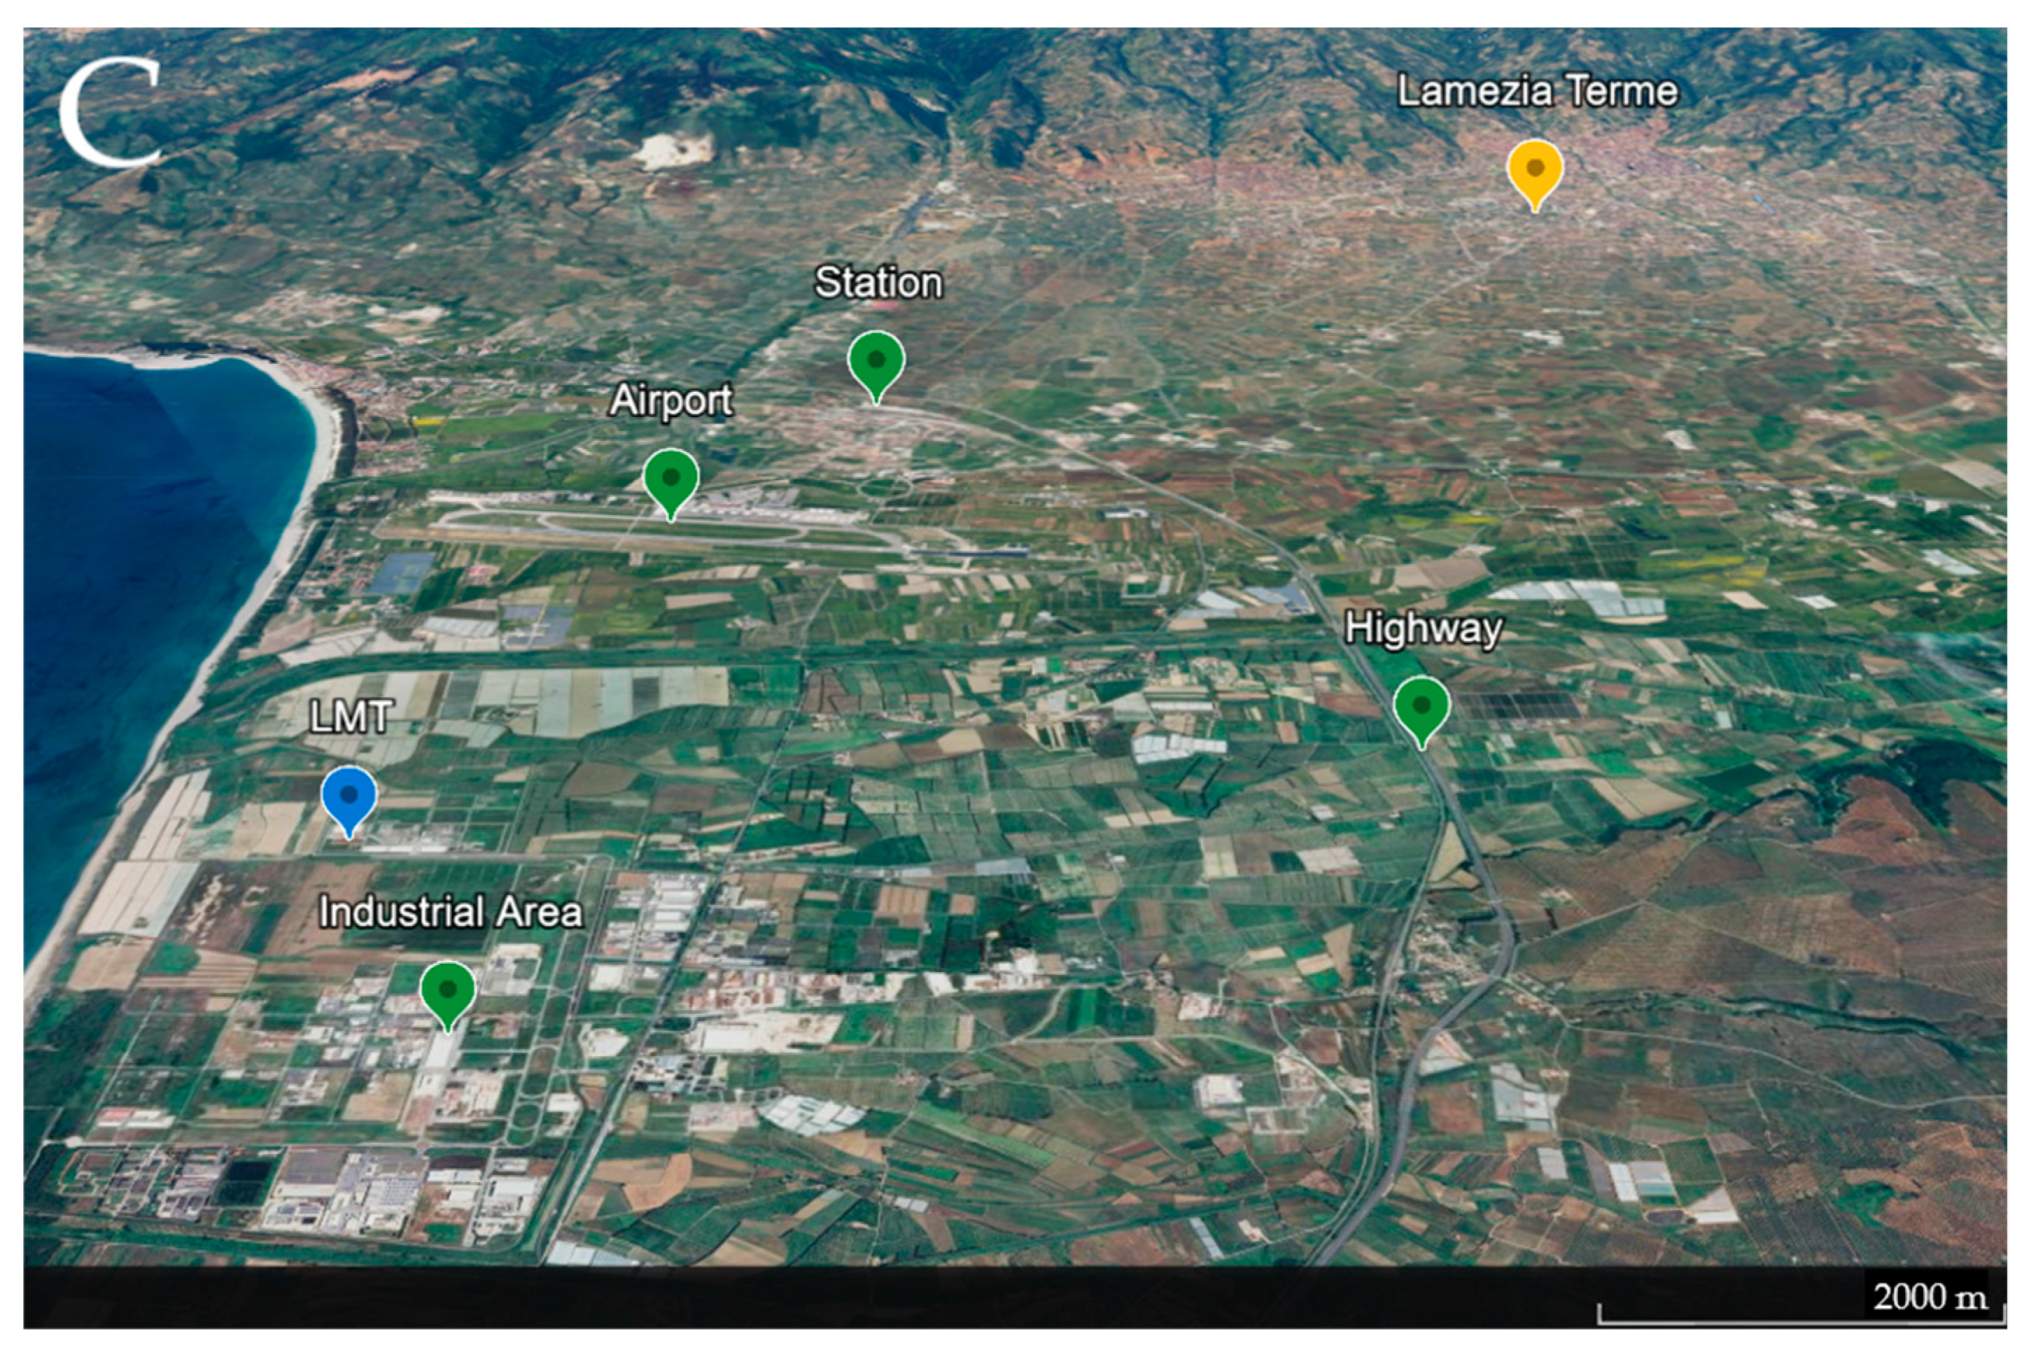2031x1350 pixels.
Task: Click the blue LMT pin marker
Action: click(x=348, y=795)
